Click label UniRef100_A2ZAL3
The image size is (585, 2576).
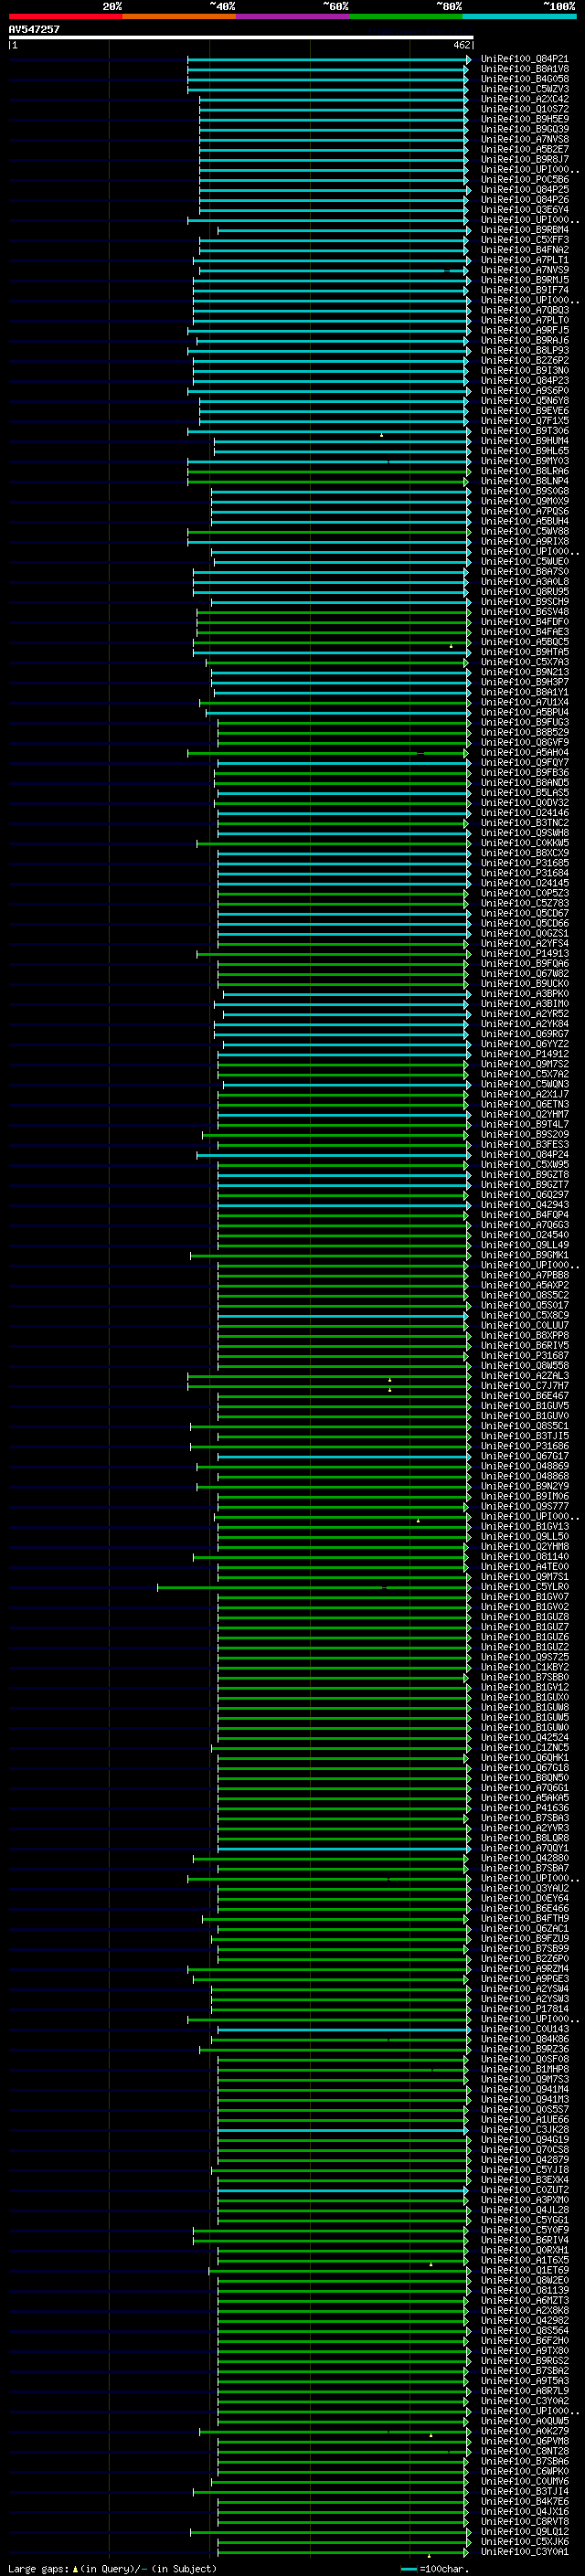tap(524, 1376)
